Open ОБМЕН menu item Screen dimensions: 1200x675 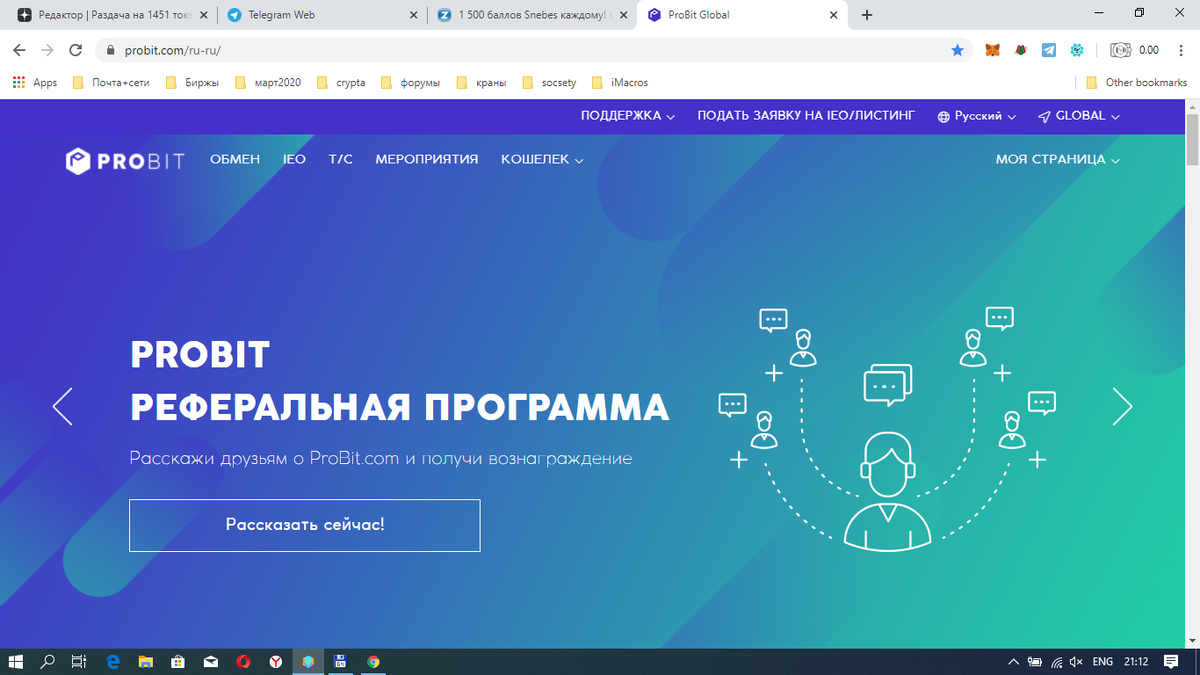pyautogui.click(x=235, y=159)
